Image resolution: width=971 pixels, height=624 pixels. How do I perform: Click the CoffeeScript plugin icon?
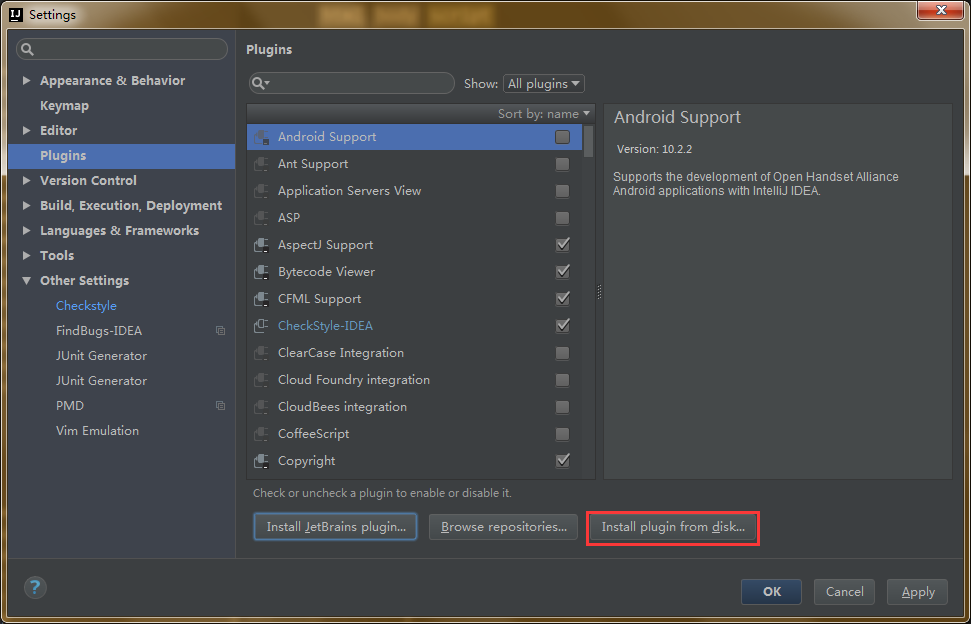click(x=261, y=433)
